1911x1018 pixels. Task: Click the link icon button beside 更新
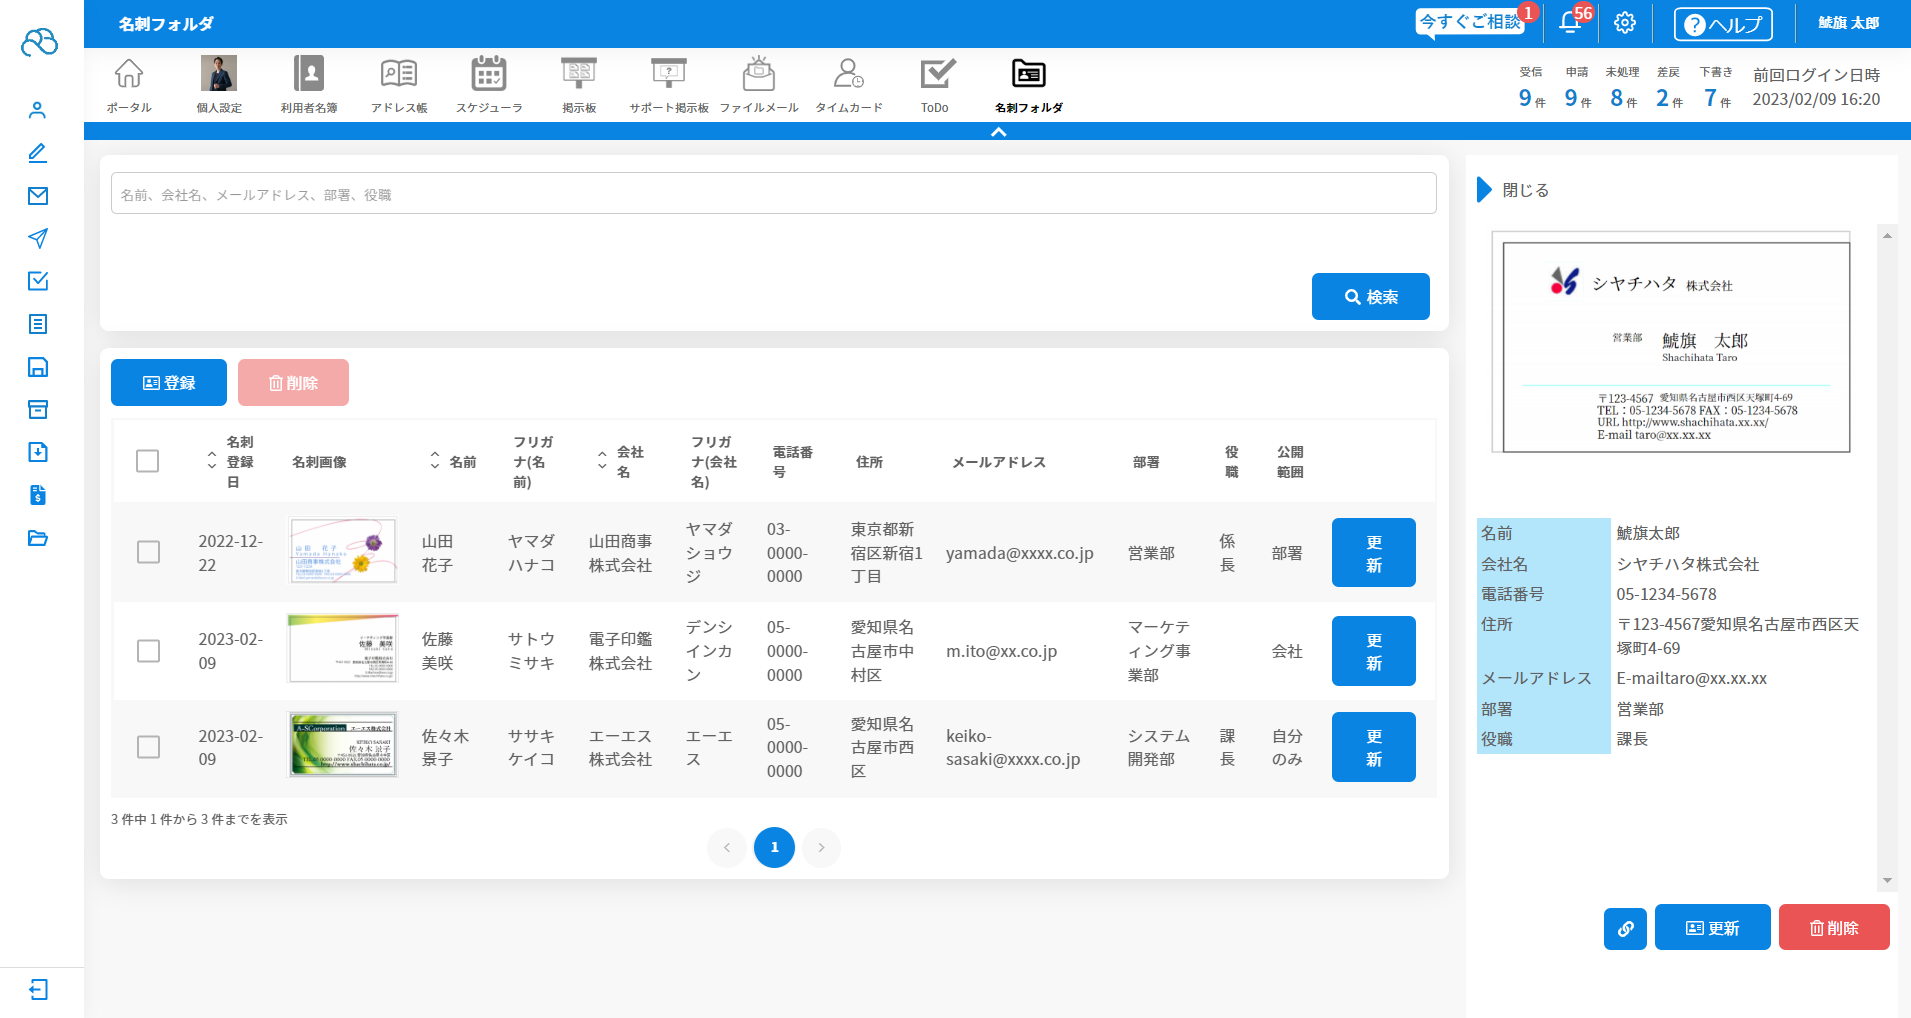(1625, 928)
